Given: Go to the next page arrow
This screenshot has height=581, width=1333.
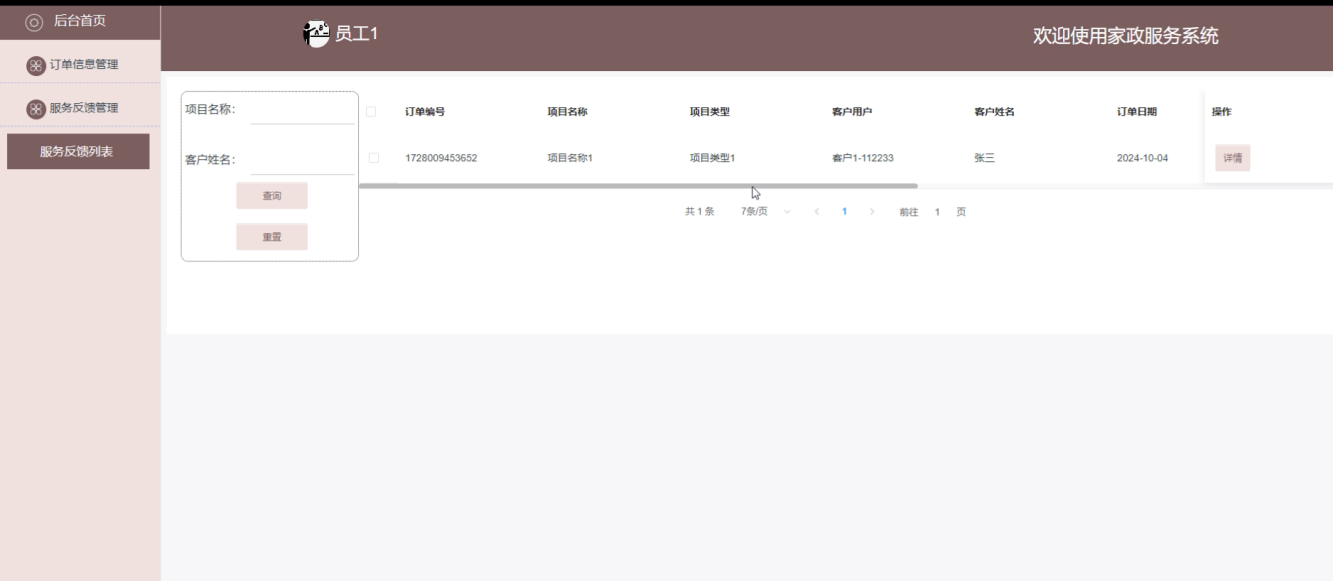Looking at the screenshot, I should 872,212.
